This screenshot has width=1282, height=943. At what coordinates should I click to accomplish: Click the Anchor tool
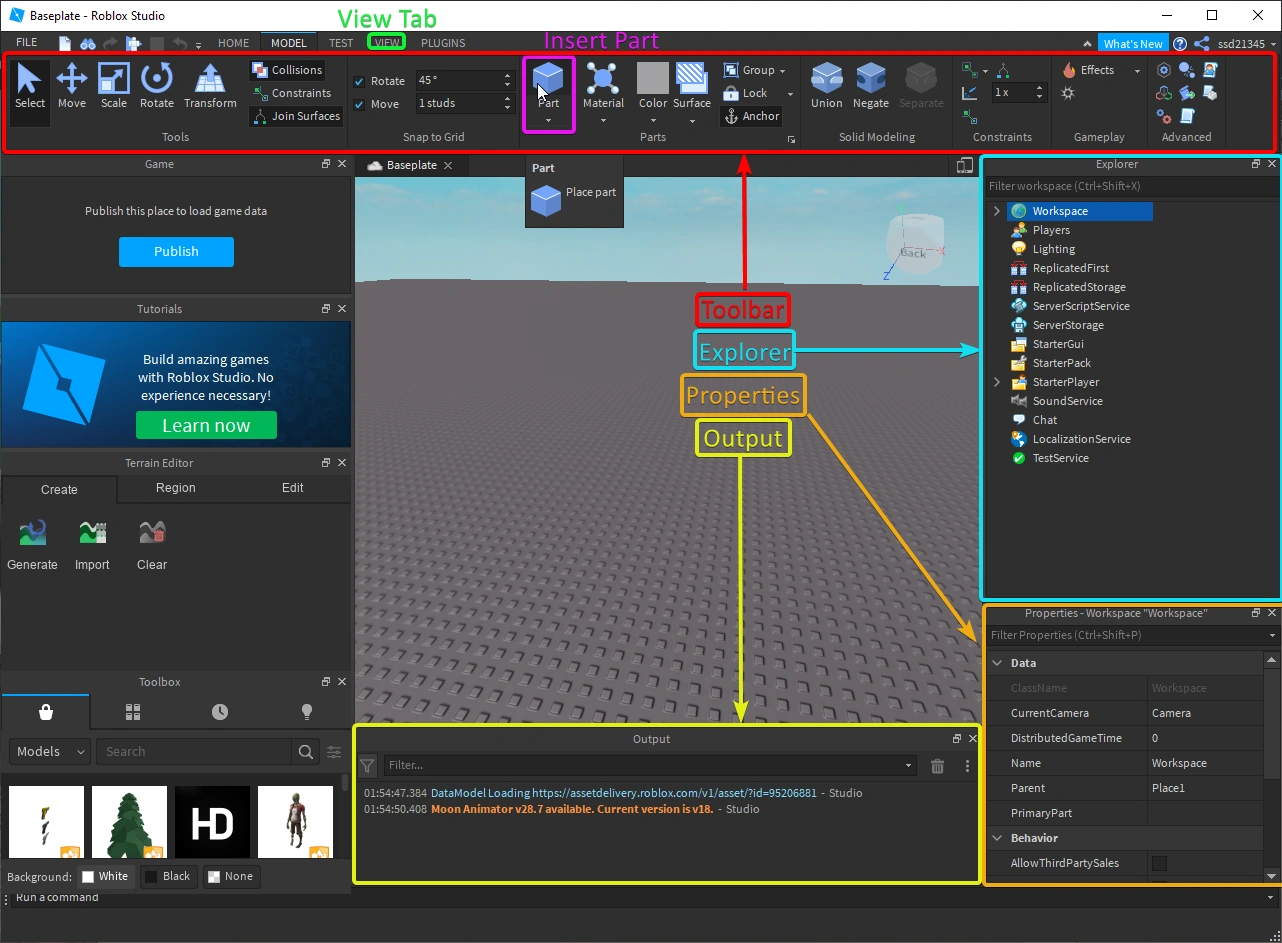[x=751, y=116]
